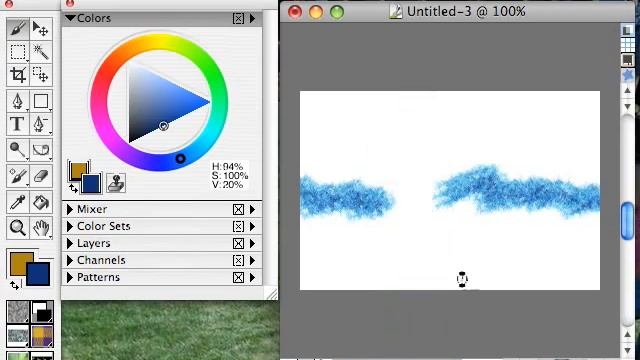Open the Colors palette options menu arrow

(253, 18)
